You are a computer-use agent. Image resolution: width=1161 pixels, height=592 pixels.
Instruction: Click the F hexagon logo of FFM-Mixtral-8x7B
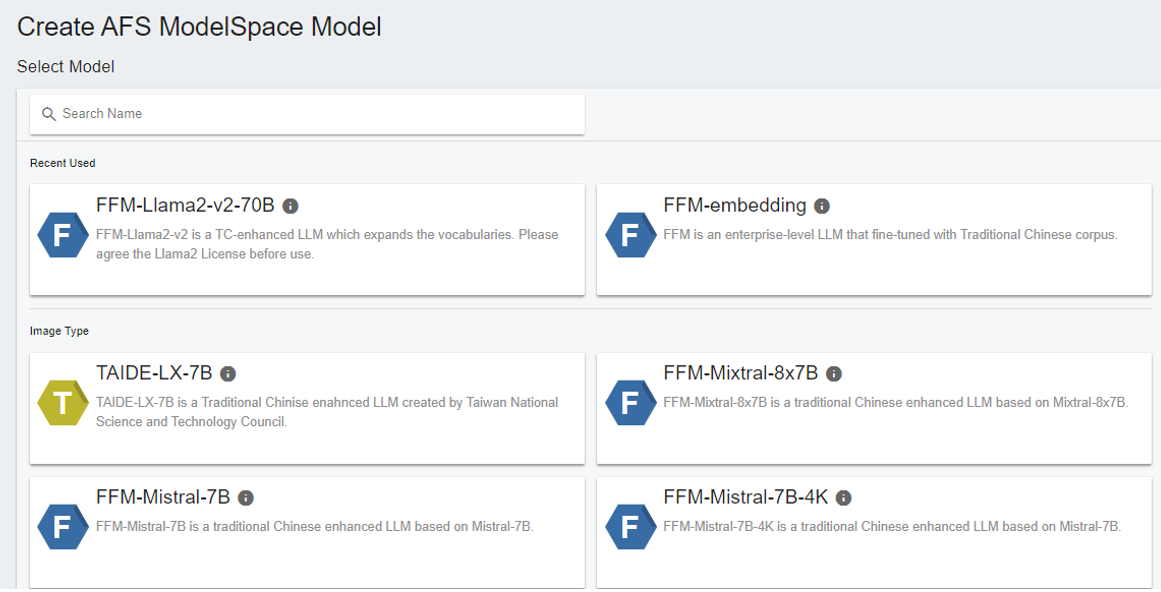[x=631, y=403]
